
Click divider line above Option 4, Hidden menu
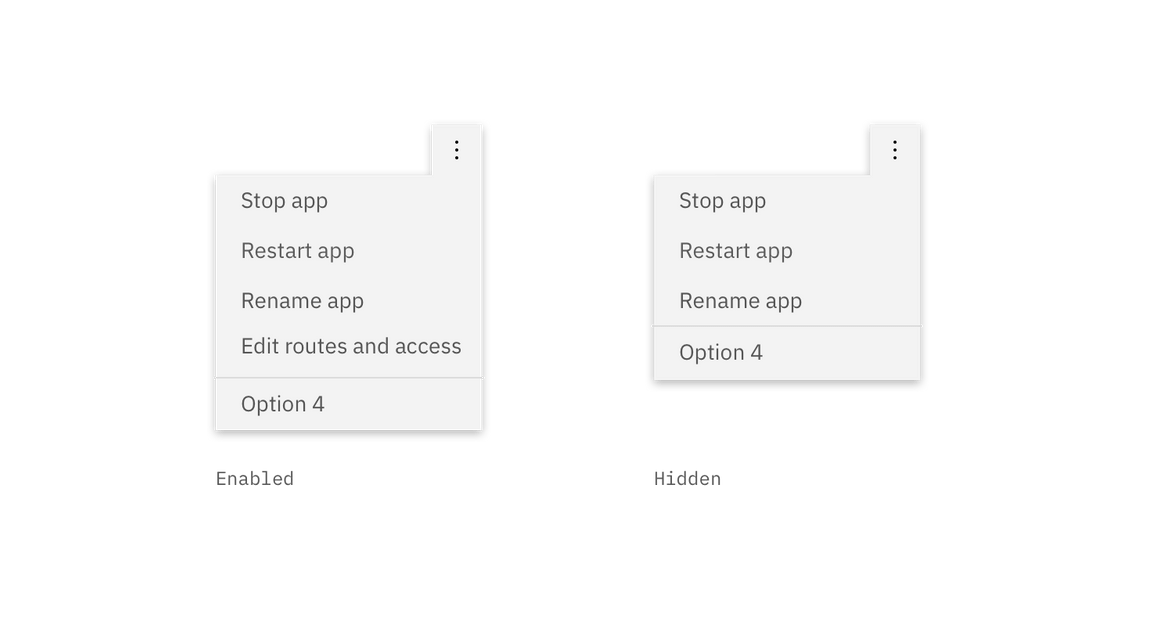787,326
